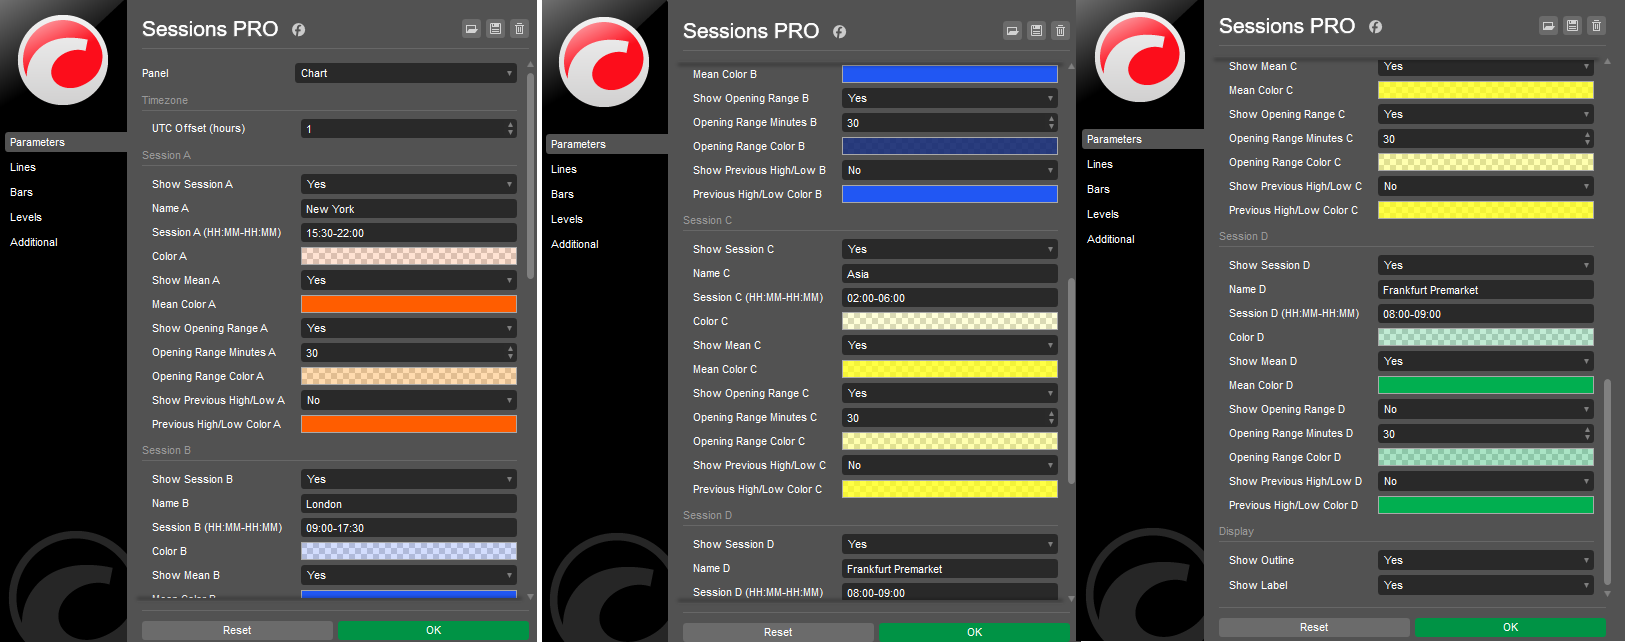The width and height of the screenshot is (1626, 642).
Task: Click trash icon in the Display section dialog
Action: coord(1596,26)
